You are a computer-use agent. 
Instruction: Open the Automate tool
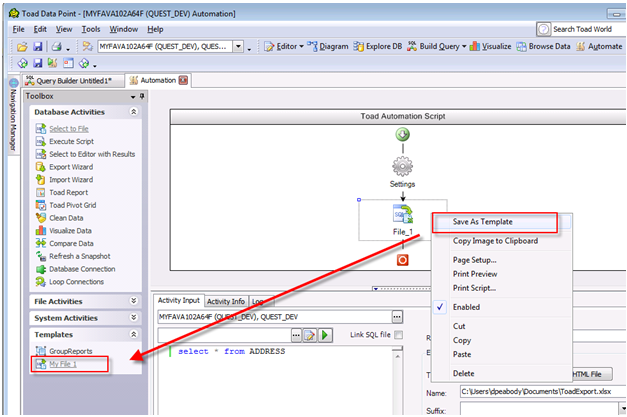599,46
